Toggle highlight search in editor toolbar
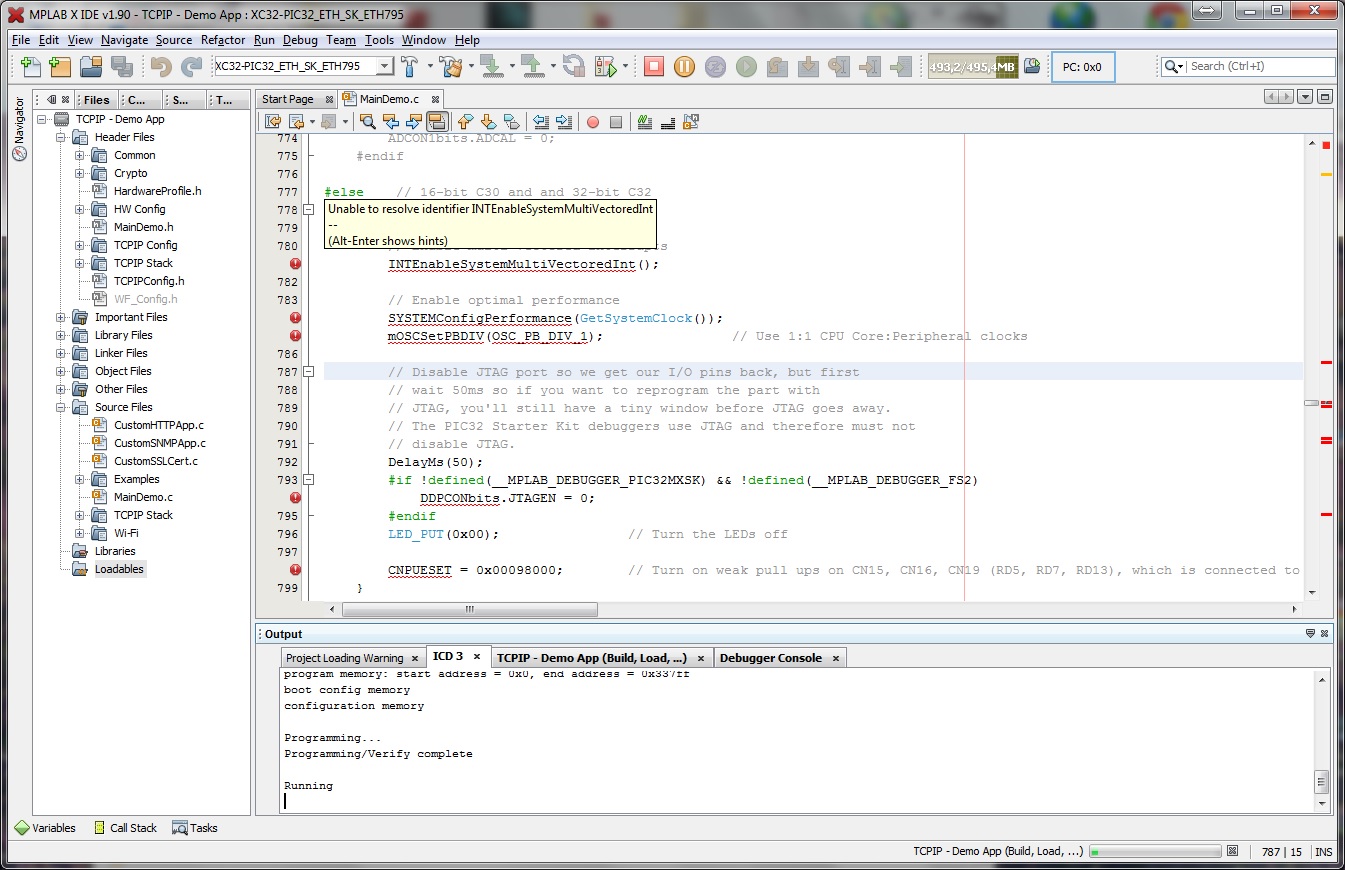The height and width of the screenshot is (870, 1345). pyautogui.click(x=436, y=122)
